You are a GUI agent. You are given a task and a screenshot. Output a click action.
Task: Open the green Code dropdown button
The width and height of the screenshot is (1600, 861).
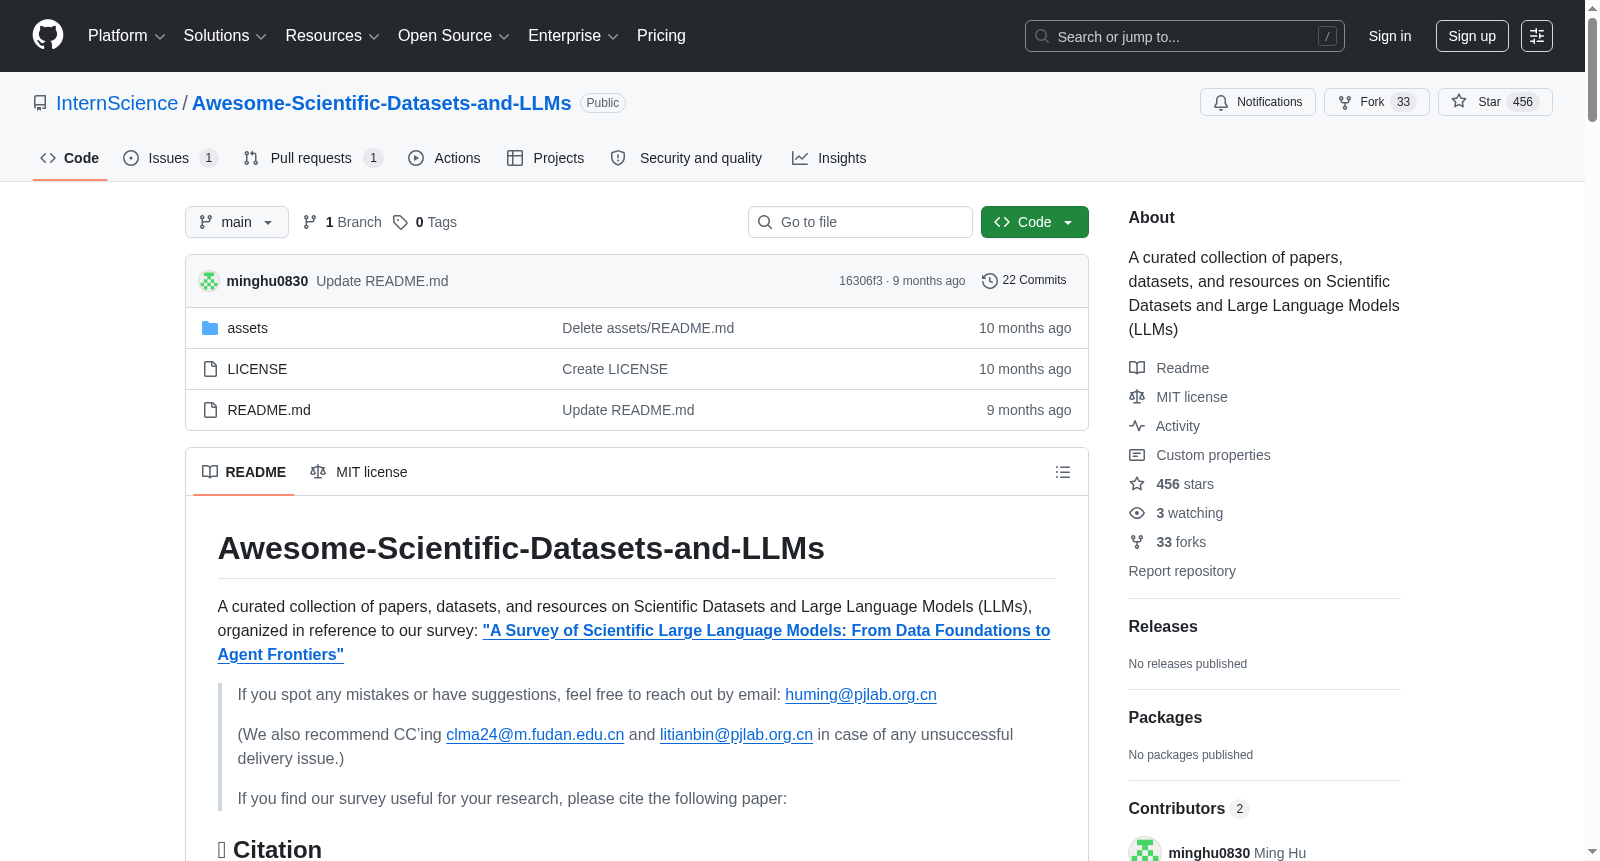[x=1034, y=222]
